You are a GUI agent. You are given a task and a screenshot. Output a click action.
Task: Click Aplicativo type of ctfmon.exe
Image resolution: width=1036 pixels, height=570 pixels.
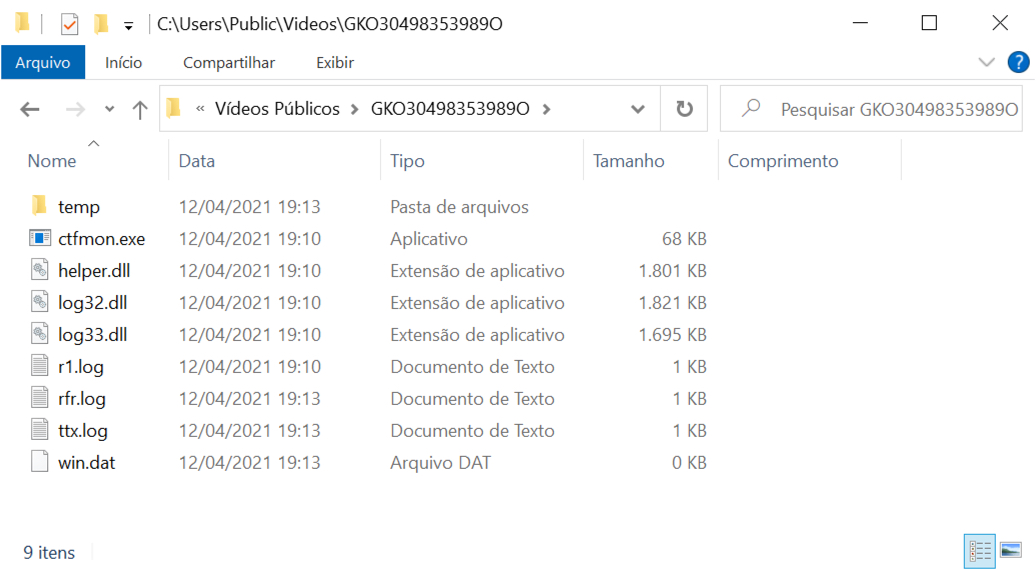[x=429, y=238]
